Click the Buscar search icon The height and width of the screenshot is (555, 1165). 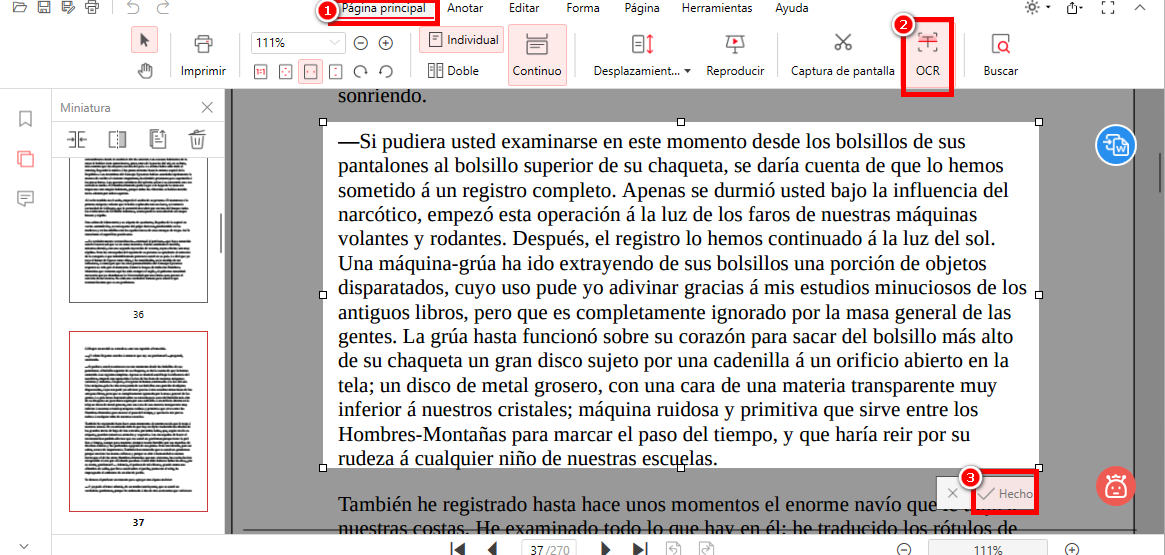[1000, 44]
